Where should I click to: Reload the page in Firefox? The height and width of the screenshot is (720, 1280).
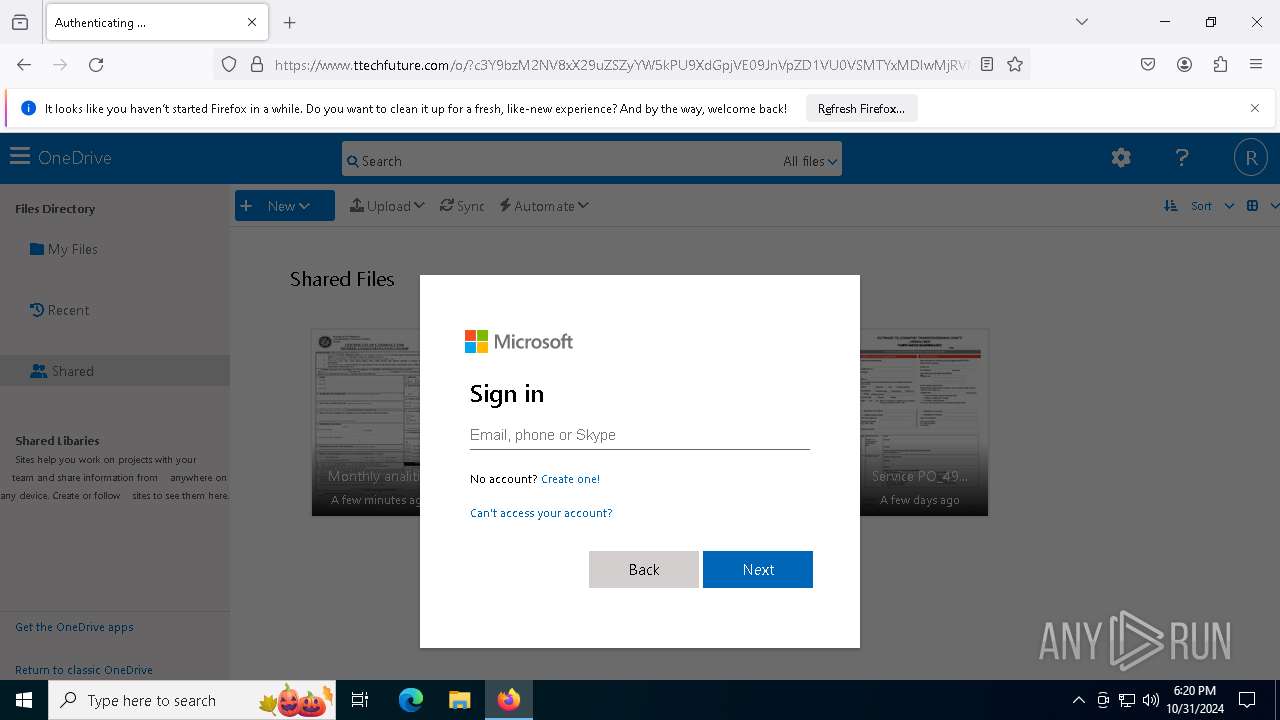96,64
